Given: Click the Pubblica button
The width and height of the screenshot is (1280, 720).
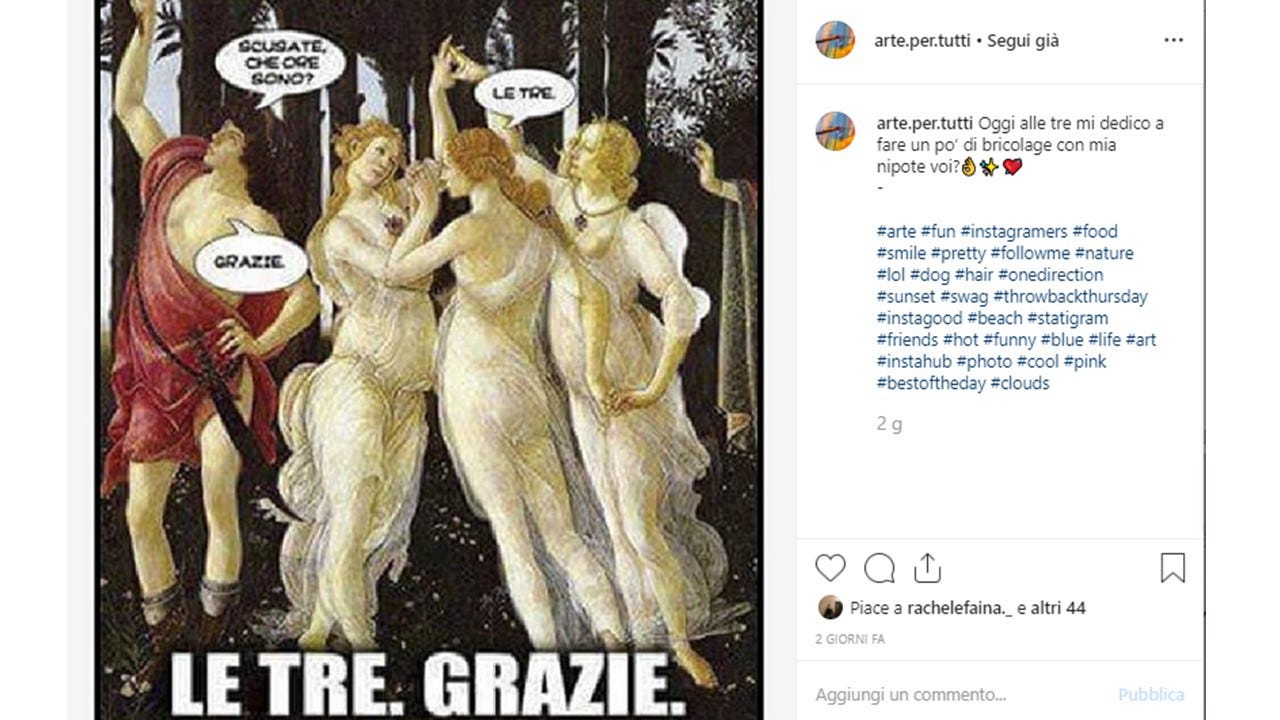Looking at the screenshot, I should (1151, 694).
